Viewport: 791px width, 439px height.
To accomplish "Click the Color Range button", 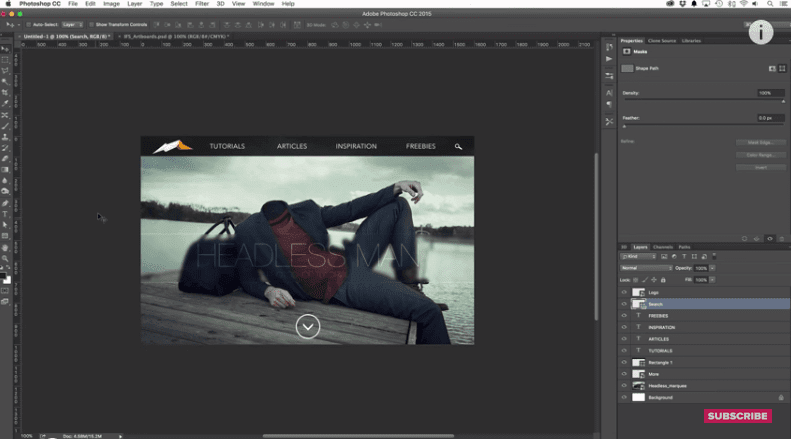I will pos(760,155).
